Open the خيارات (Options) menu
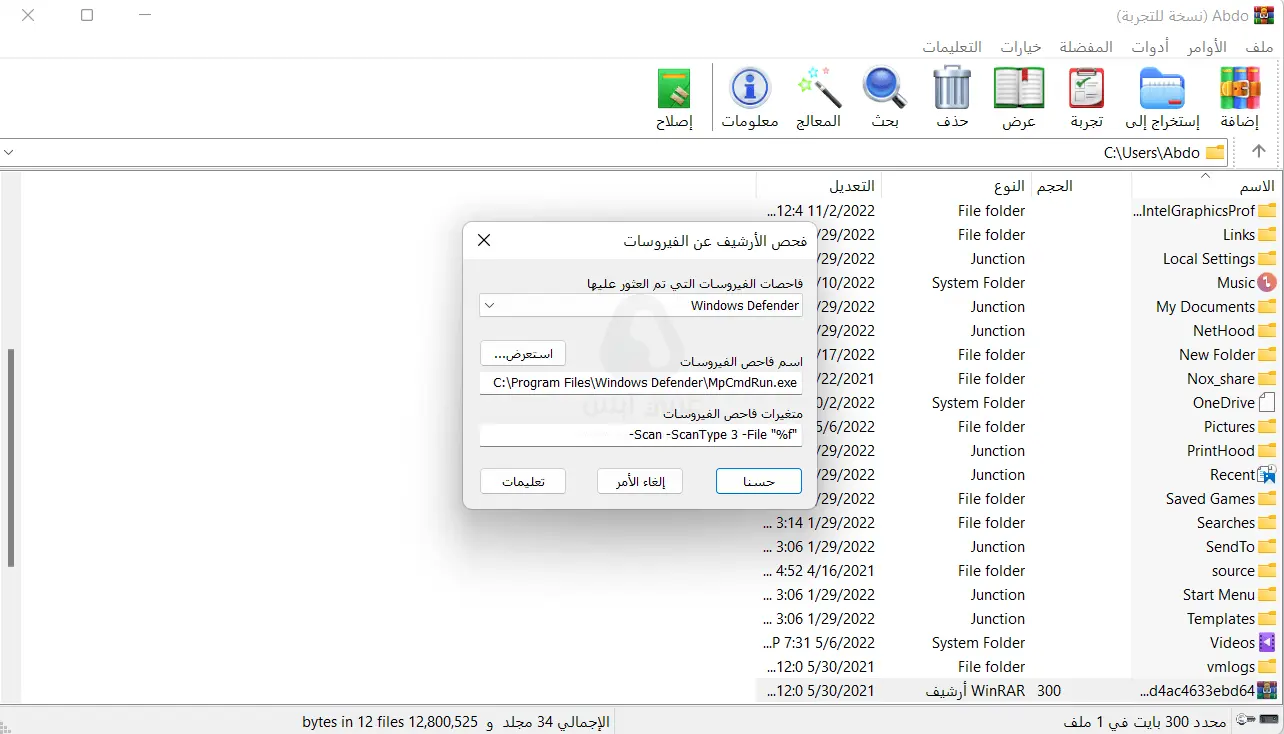 (x=1019, y=46)
